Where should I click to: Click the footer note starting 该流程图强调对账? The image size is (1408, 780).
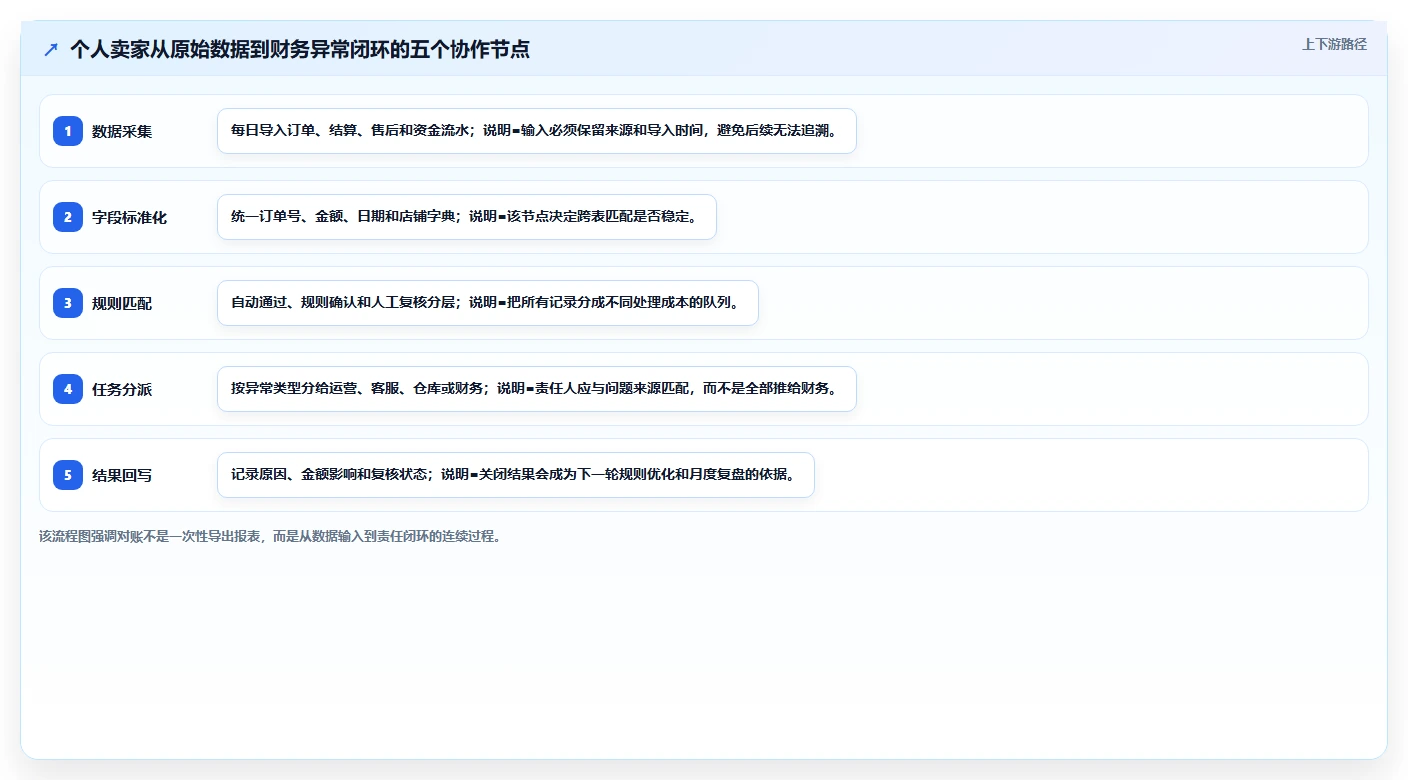pos(270,536)
